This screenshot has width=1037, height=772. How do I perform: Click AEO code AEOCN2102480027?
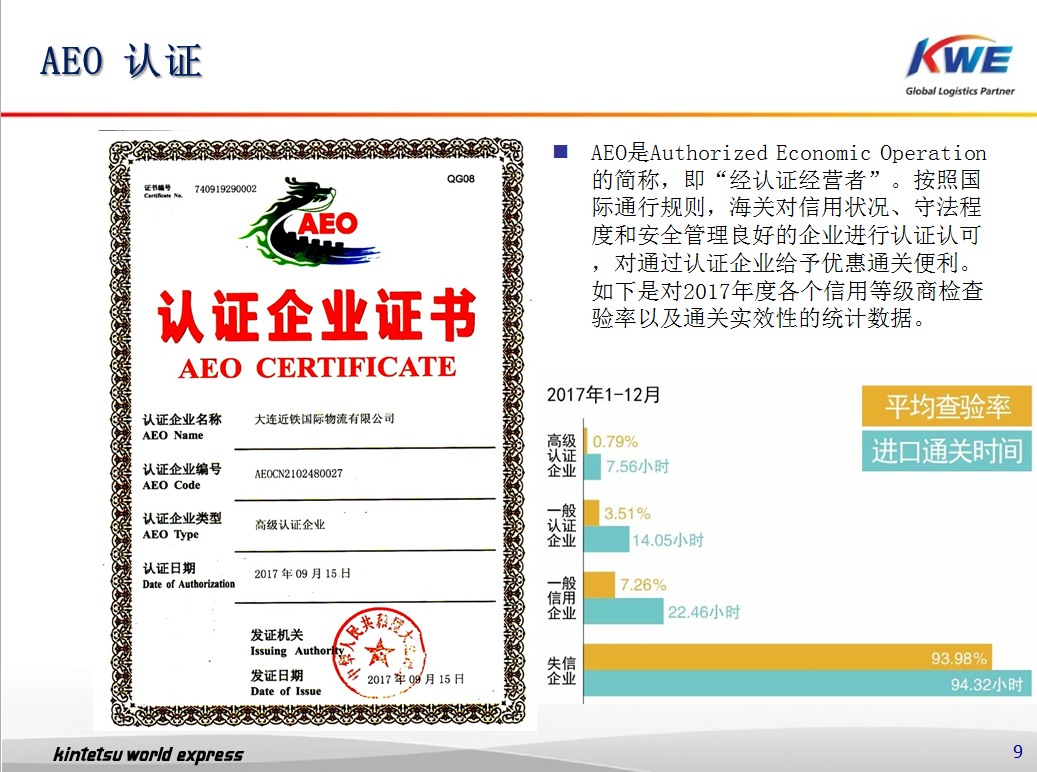298,474
